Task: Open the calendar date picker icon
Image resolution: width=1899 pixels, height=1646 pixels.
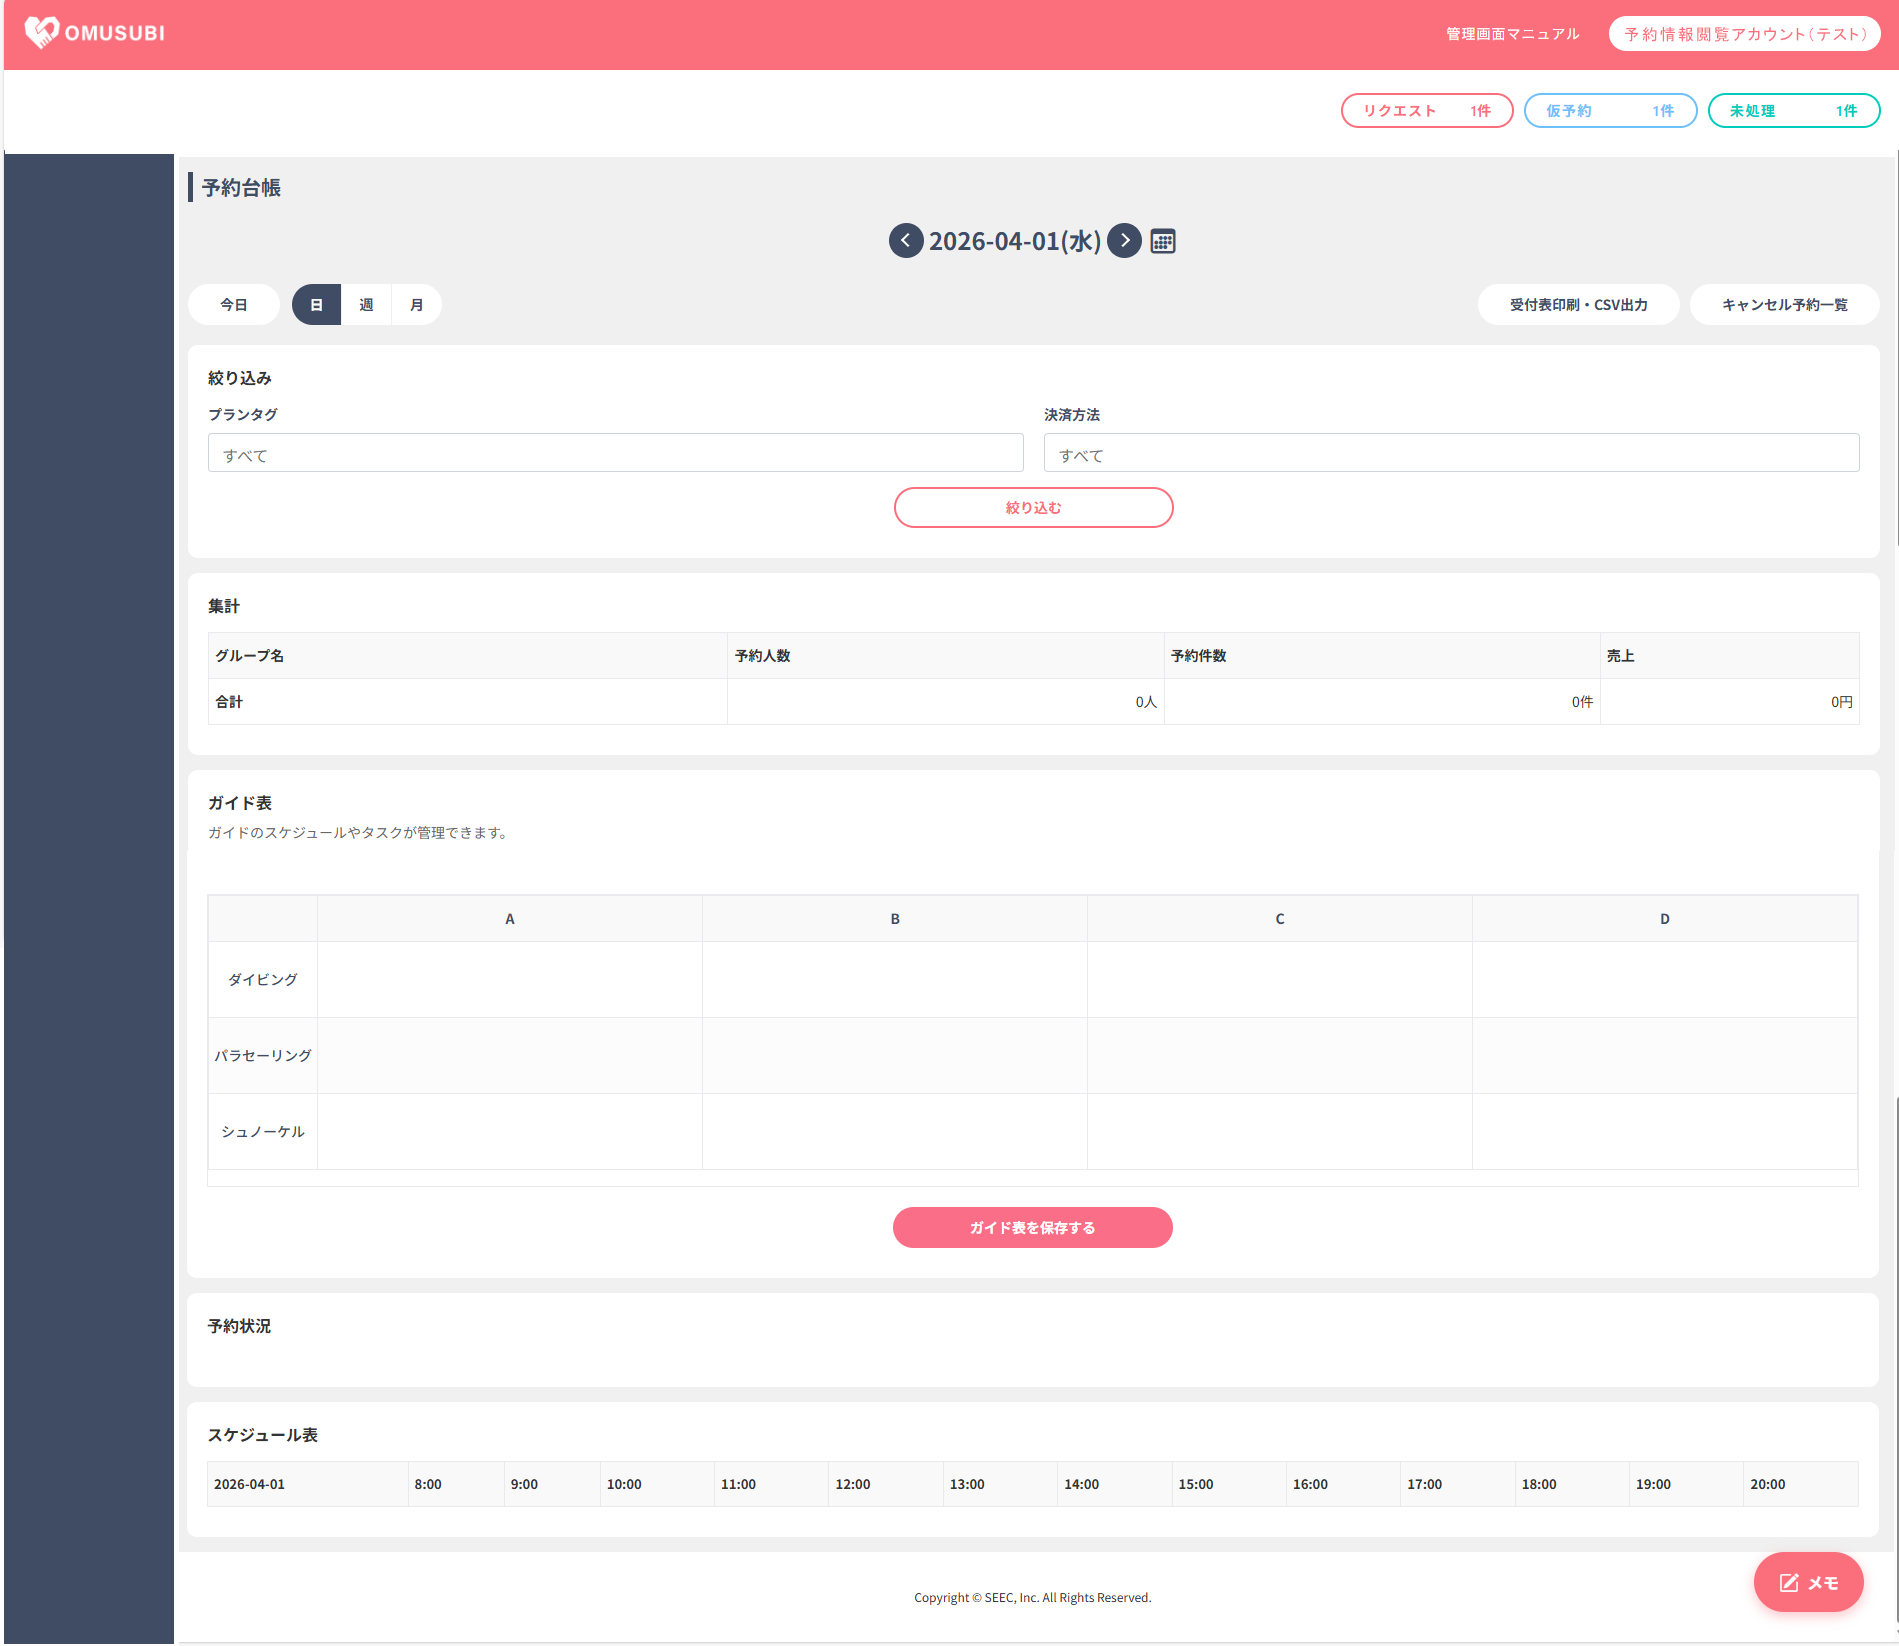Action: tap(1162, 241)
